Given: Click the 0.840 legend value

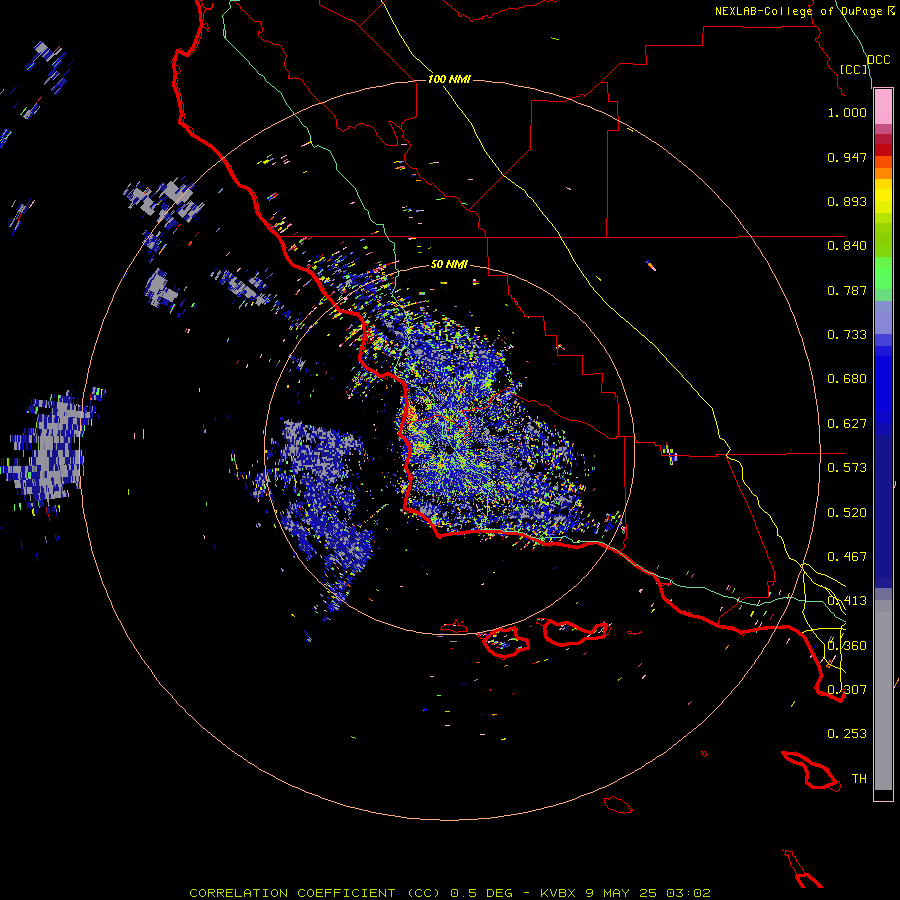Looking at the screenshot, I should (x=847, y=246).
